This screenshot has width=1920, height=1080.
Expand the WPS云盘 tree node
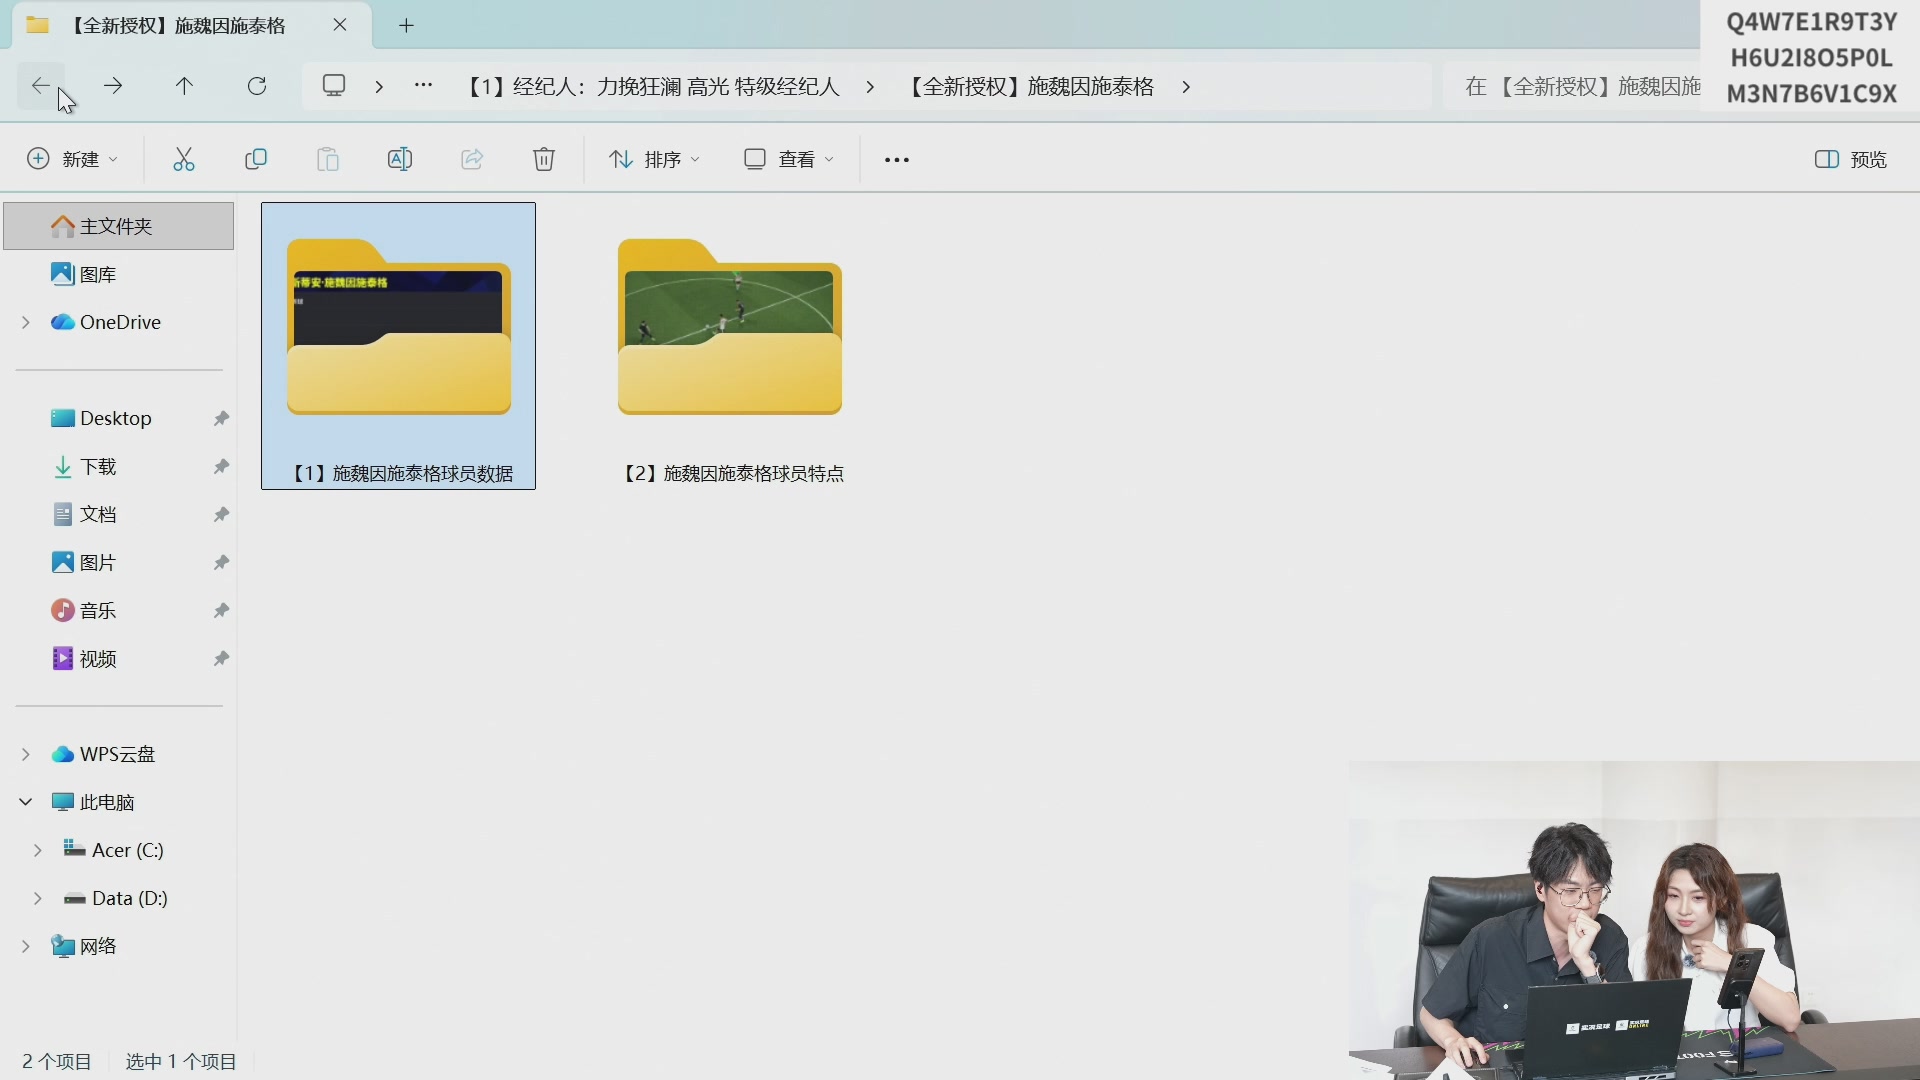coord(26,754)
